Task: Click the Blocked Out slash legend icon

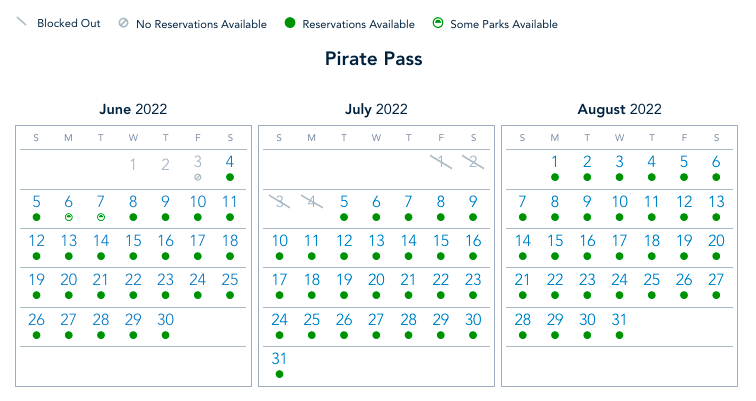Action: 21,23
